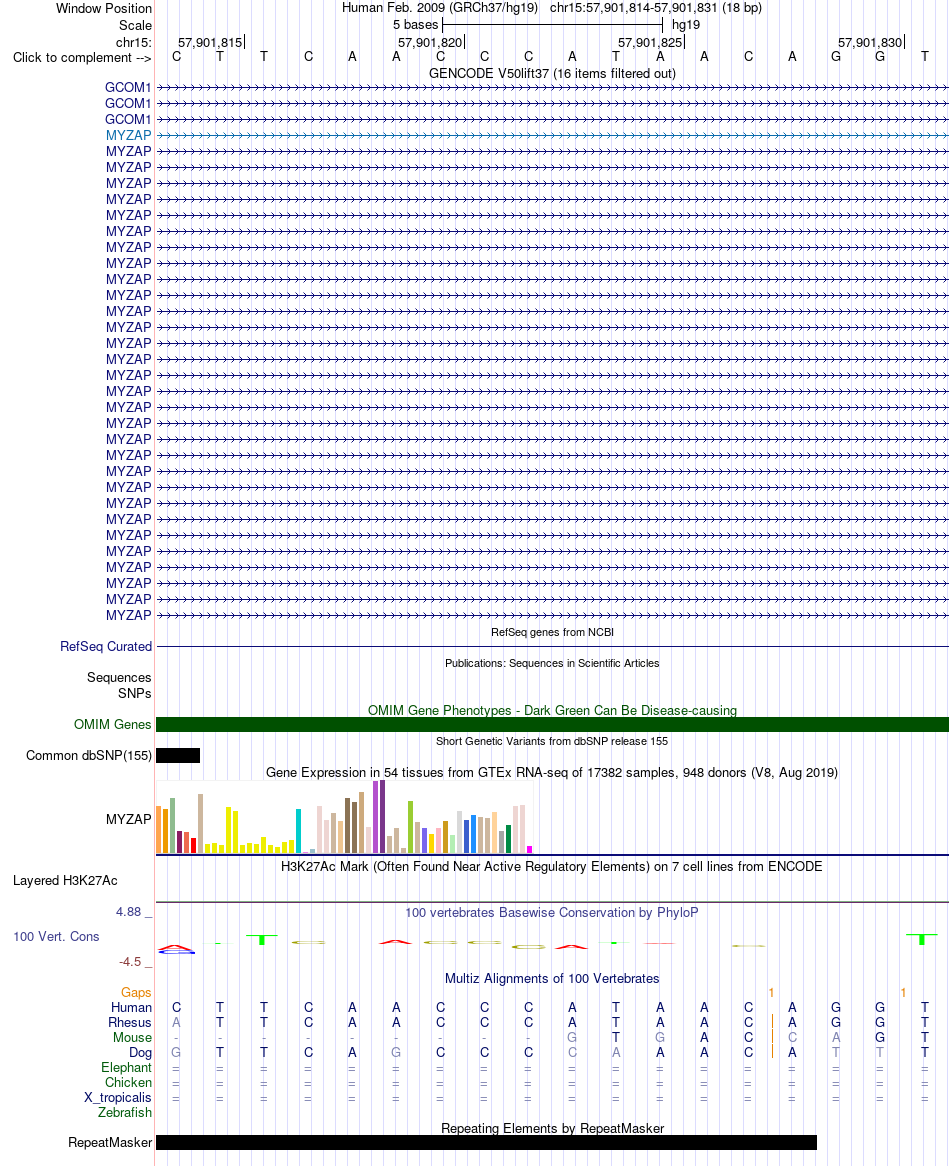Click the '5 bases' scale bar
Viewport: 950px width, 1166px height.
pyautogui.click(x=552, y=25)
